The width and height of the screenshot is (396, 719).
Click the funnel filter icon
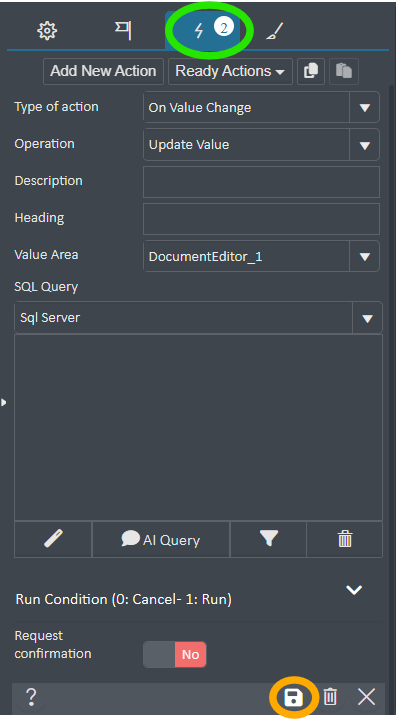pyautogui.click(x=269, y=539)
